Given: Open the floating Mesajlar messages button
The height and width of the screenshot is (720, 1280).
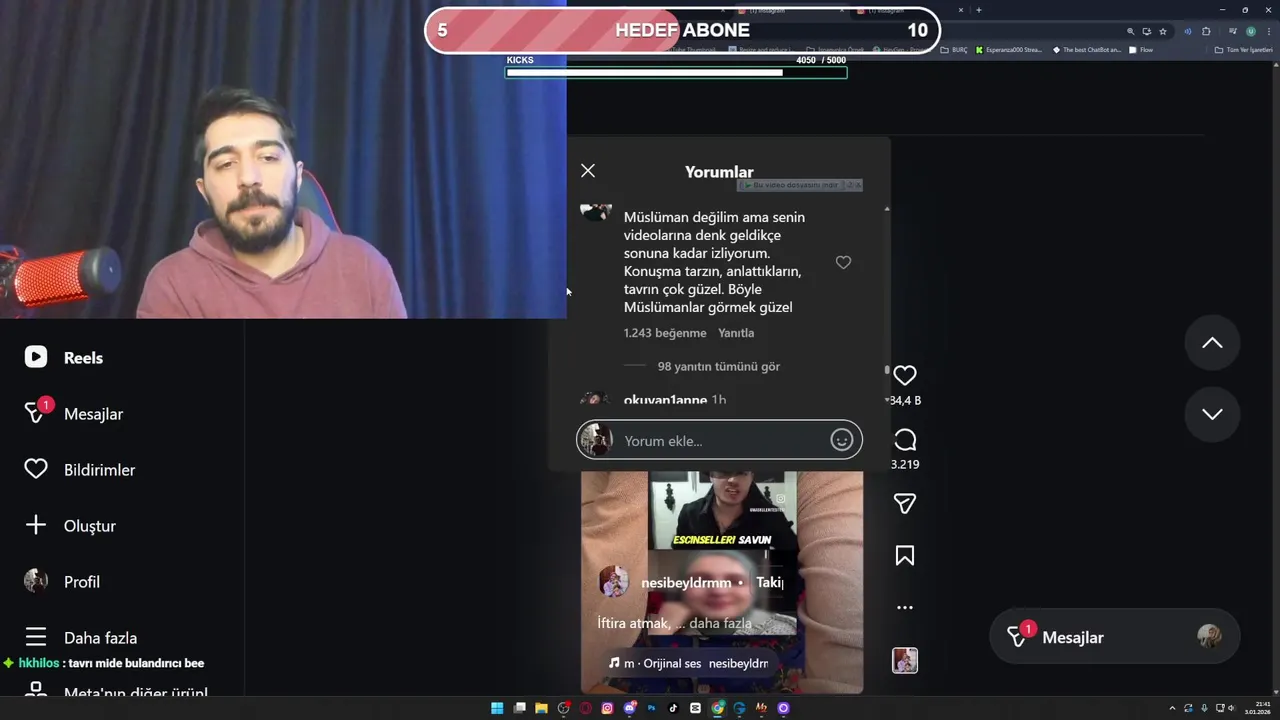Looking at the screenshot, I should pos(1114,637).
